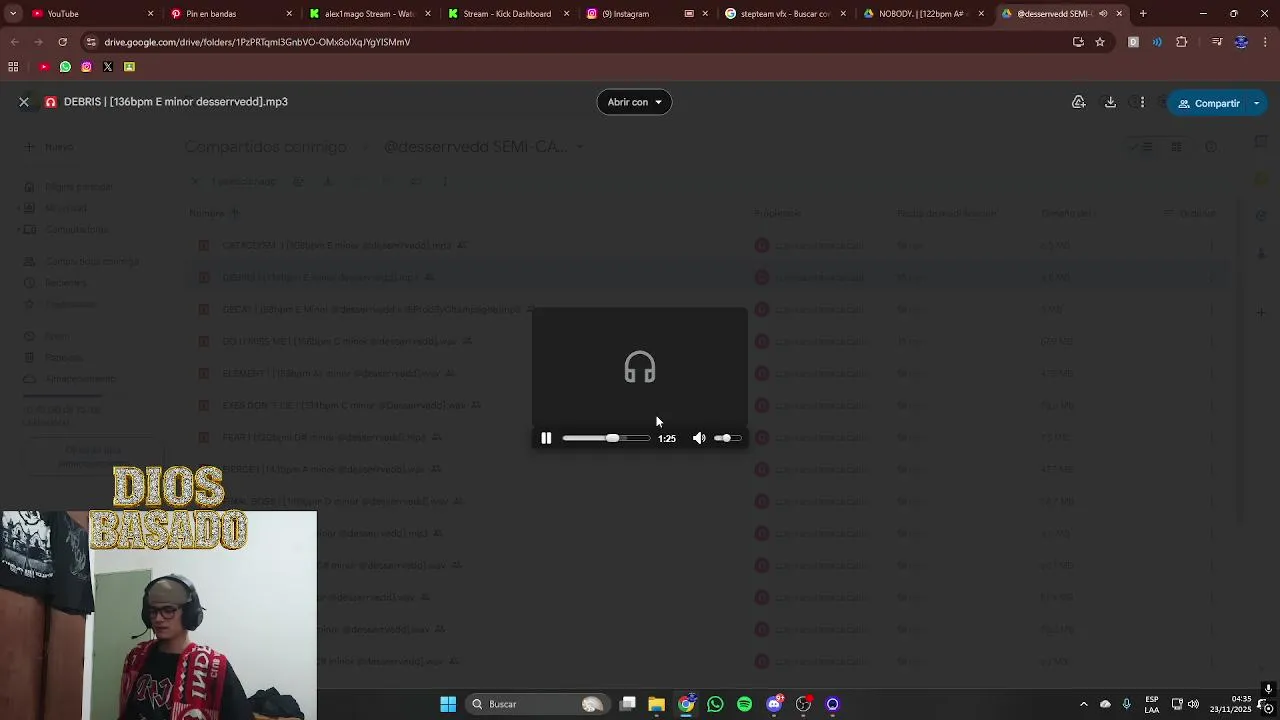Screen dimensions: 1280x720
Task: Open OBS Studio from the taskbar
Action: click(803, 704)
